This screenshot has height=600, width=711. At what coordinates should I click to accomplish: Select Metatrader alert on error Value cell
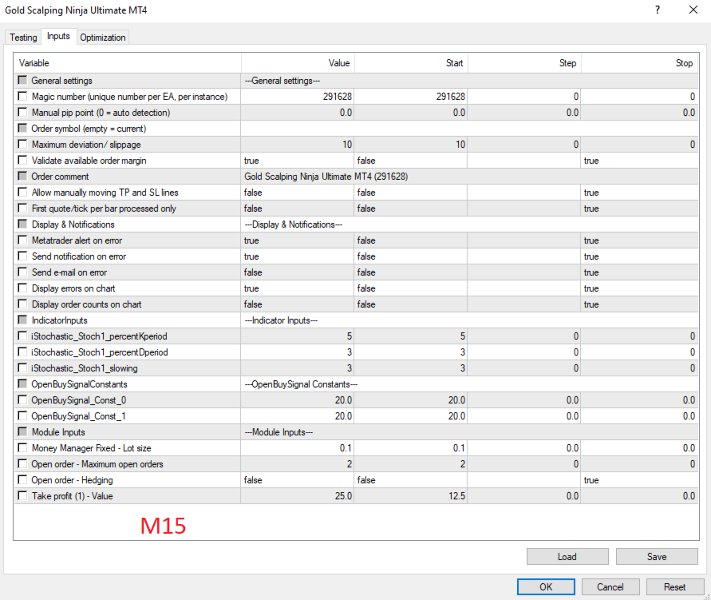coord(297,240)
